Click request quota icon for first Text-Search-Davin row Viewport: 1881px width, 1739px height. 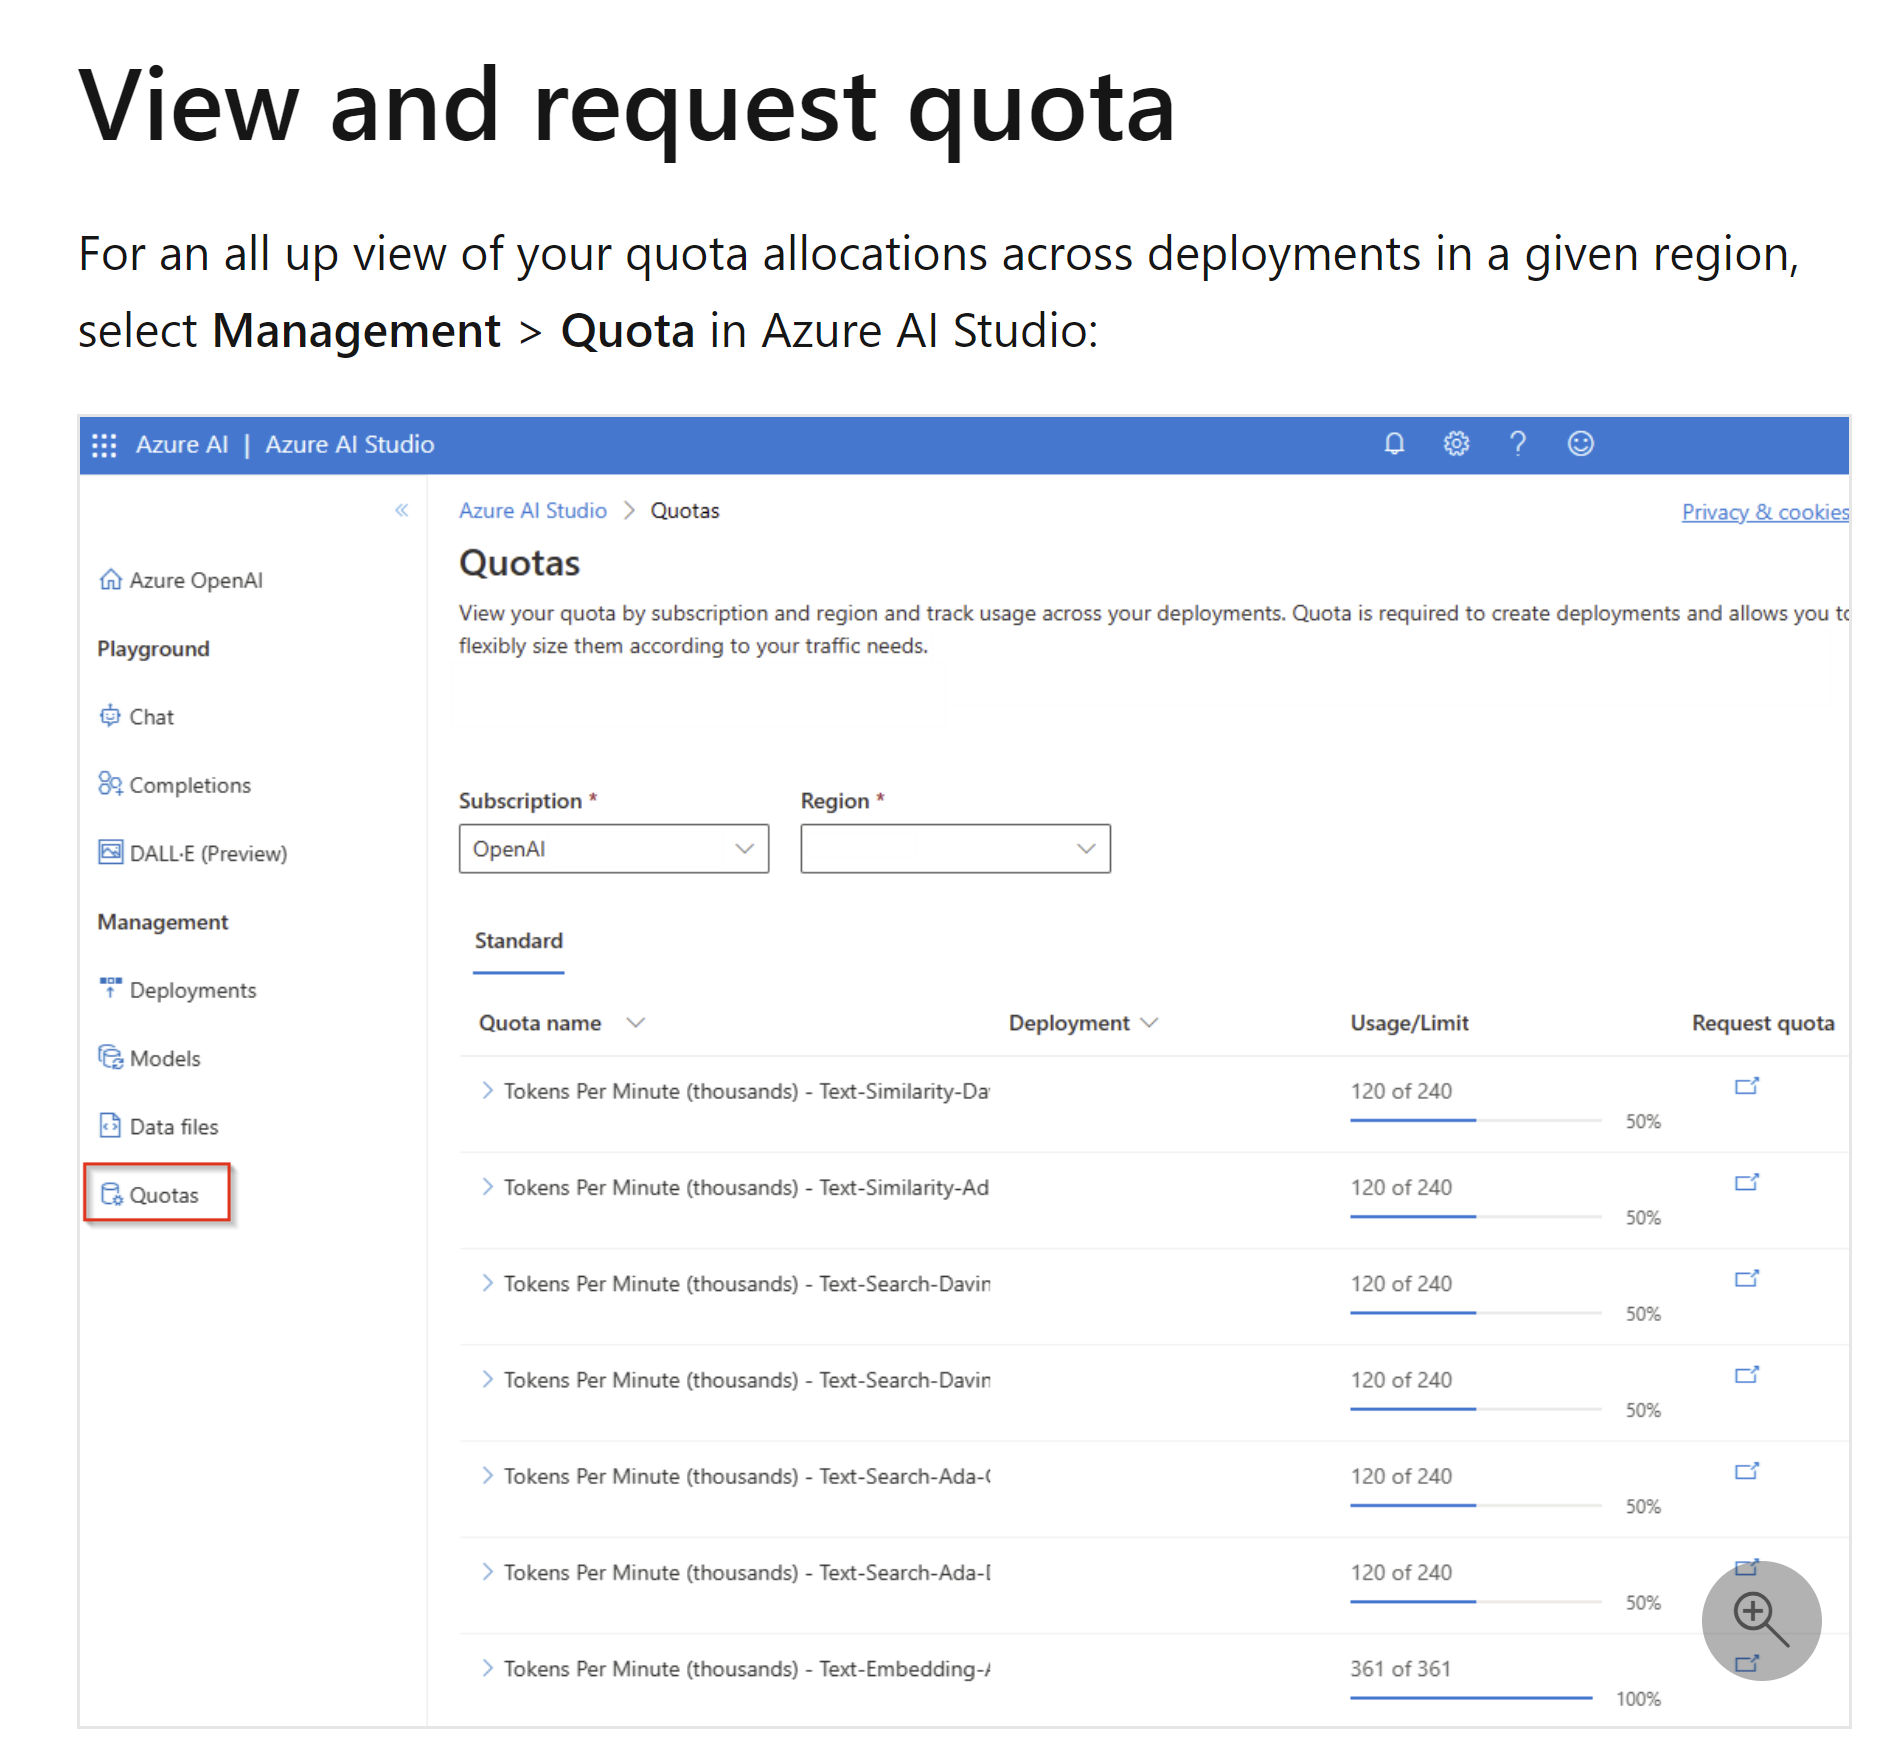click(x=1746, y=1279)
